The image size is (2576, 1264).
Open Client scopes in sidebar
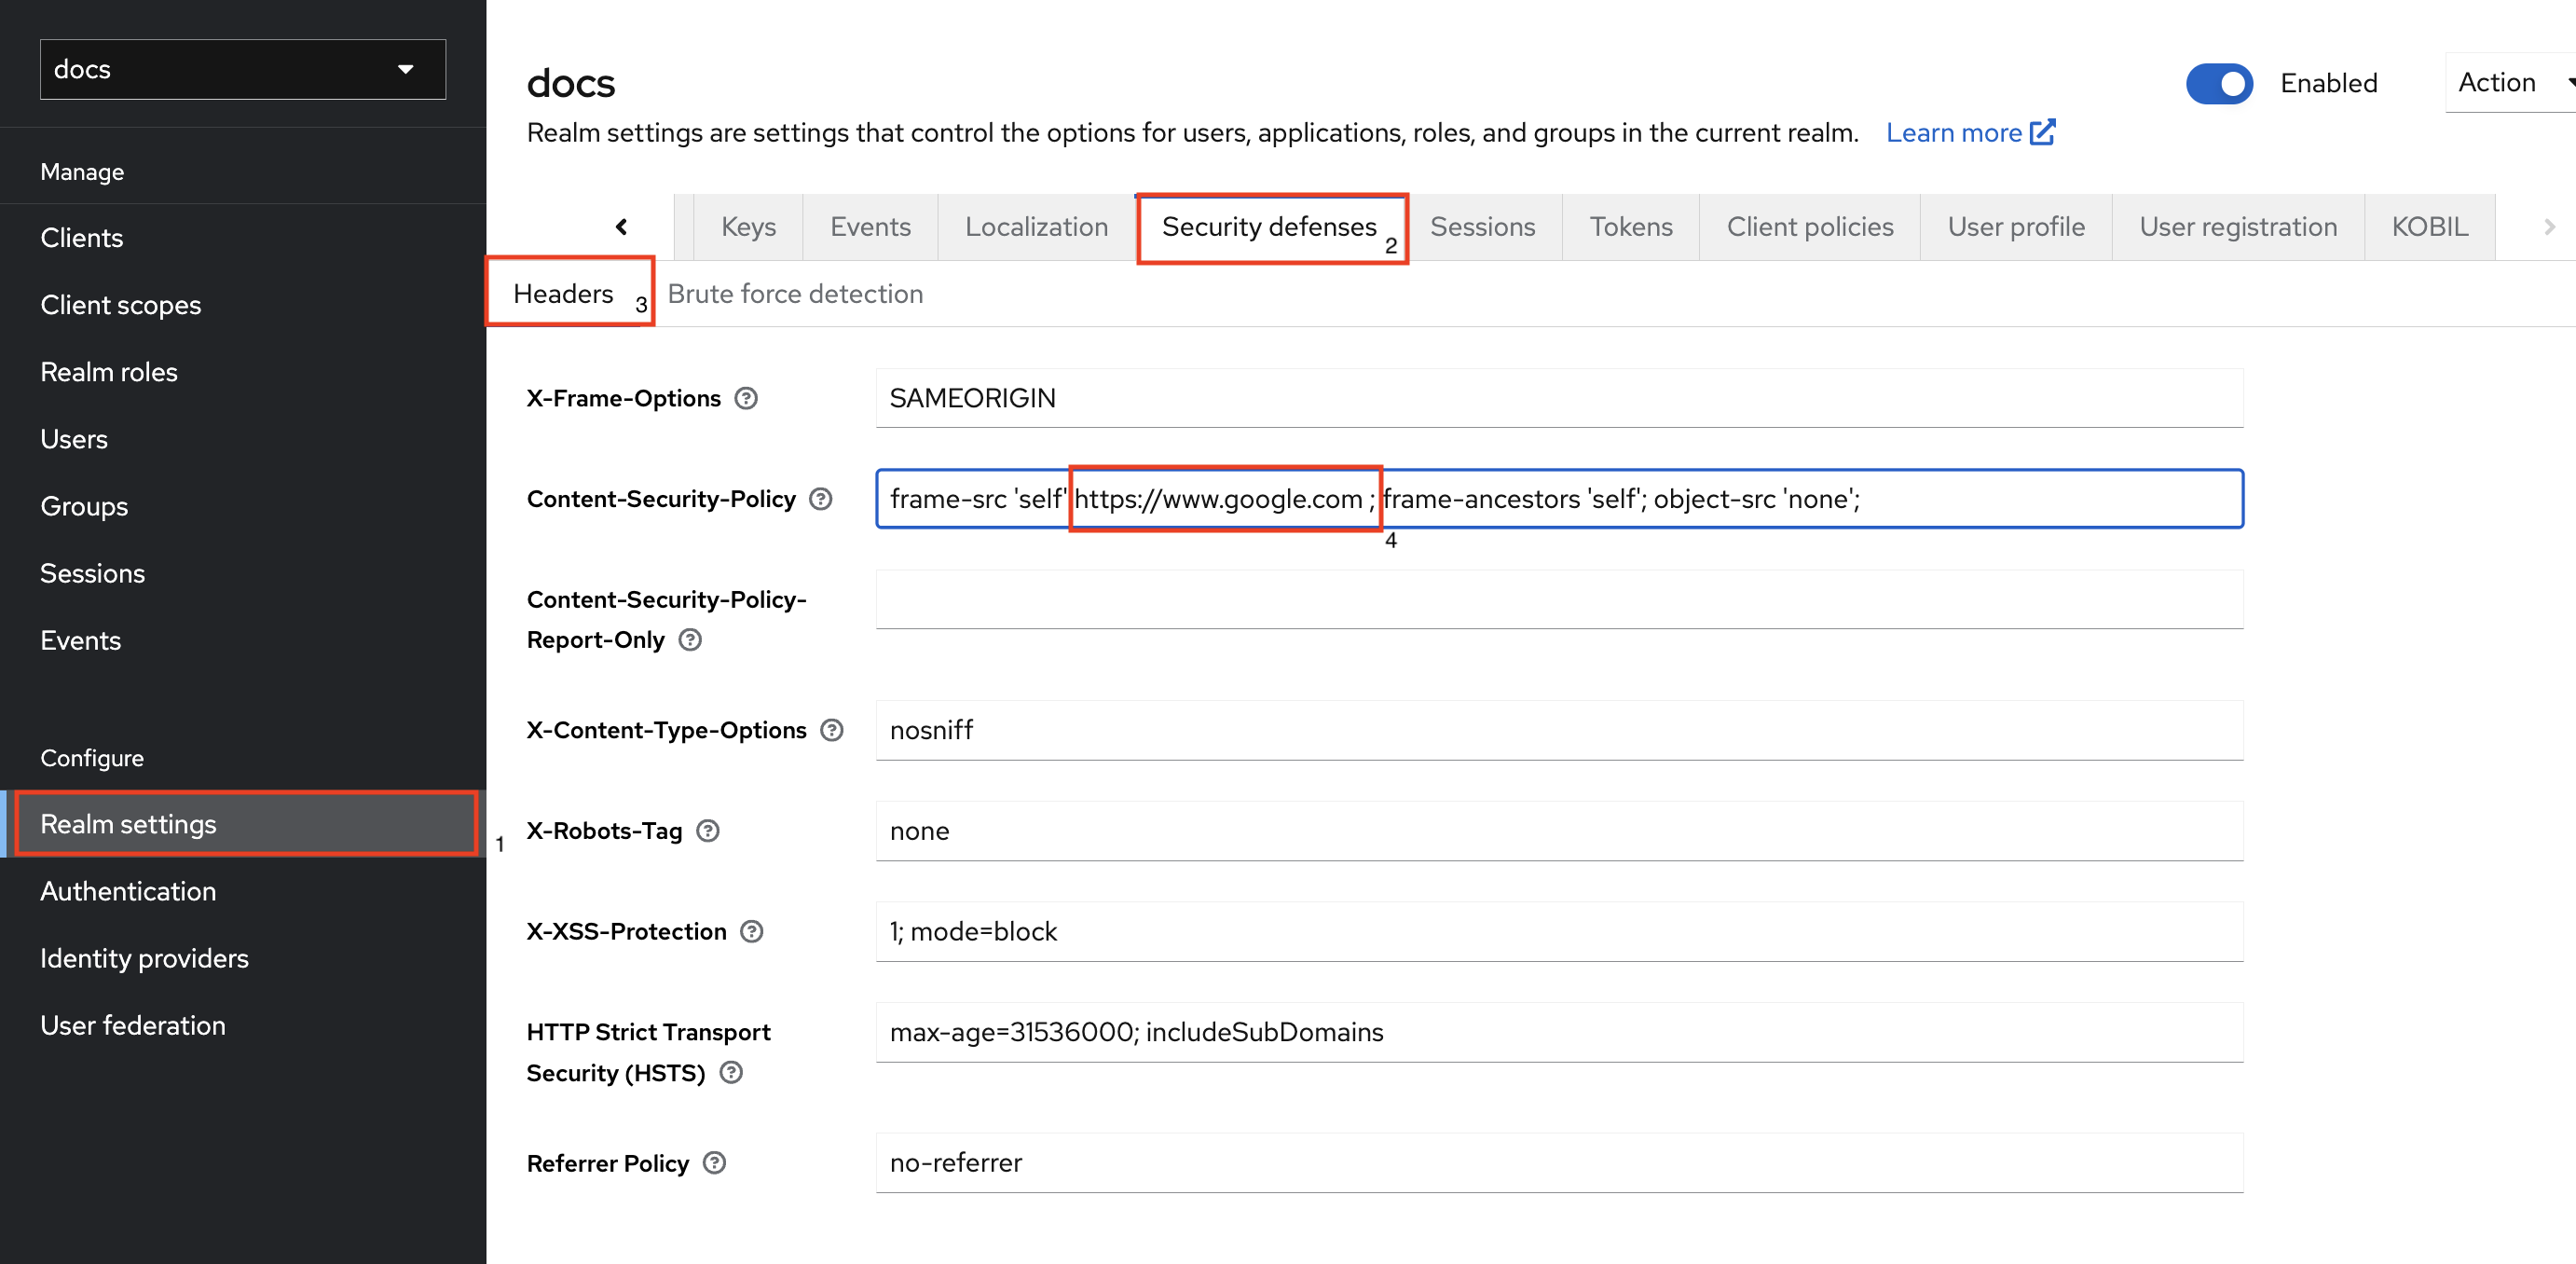(x=243, y=305)
